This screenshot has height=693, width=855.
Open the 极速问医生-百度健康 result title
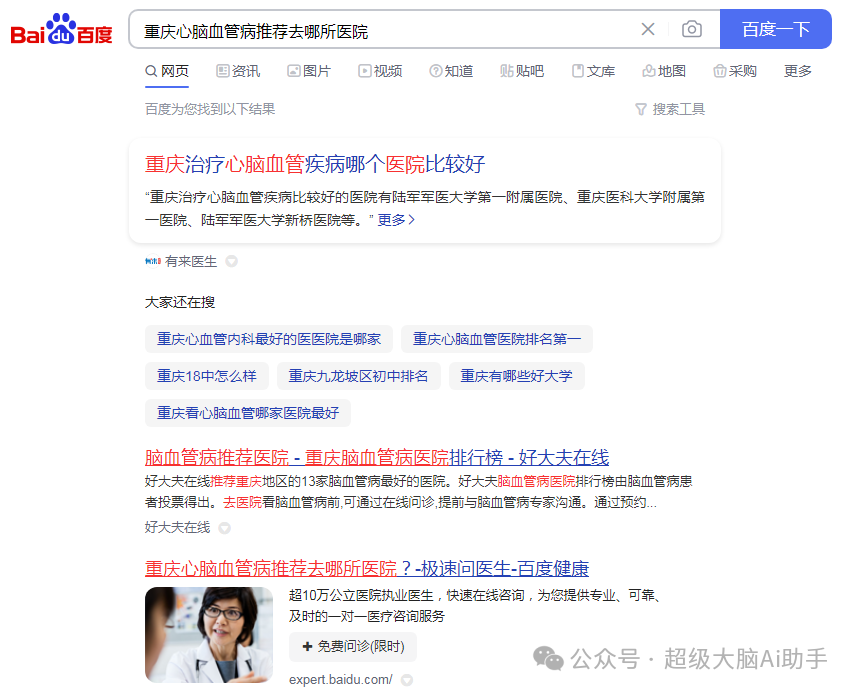pos(367,569)
